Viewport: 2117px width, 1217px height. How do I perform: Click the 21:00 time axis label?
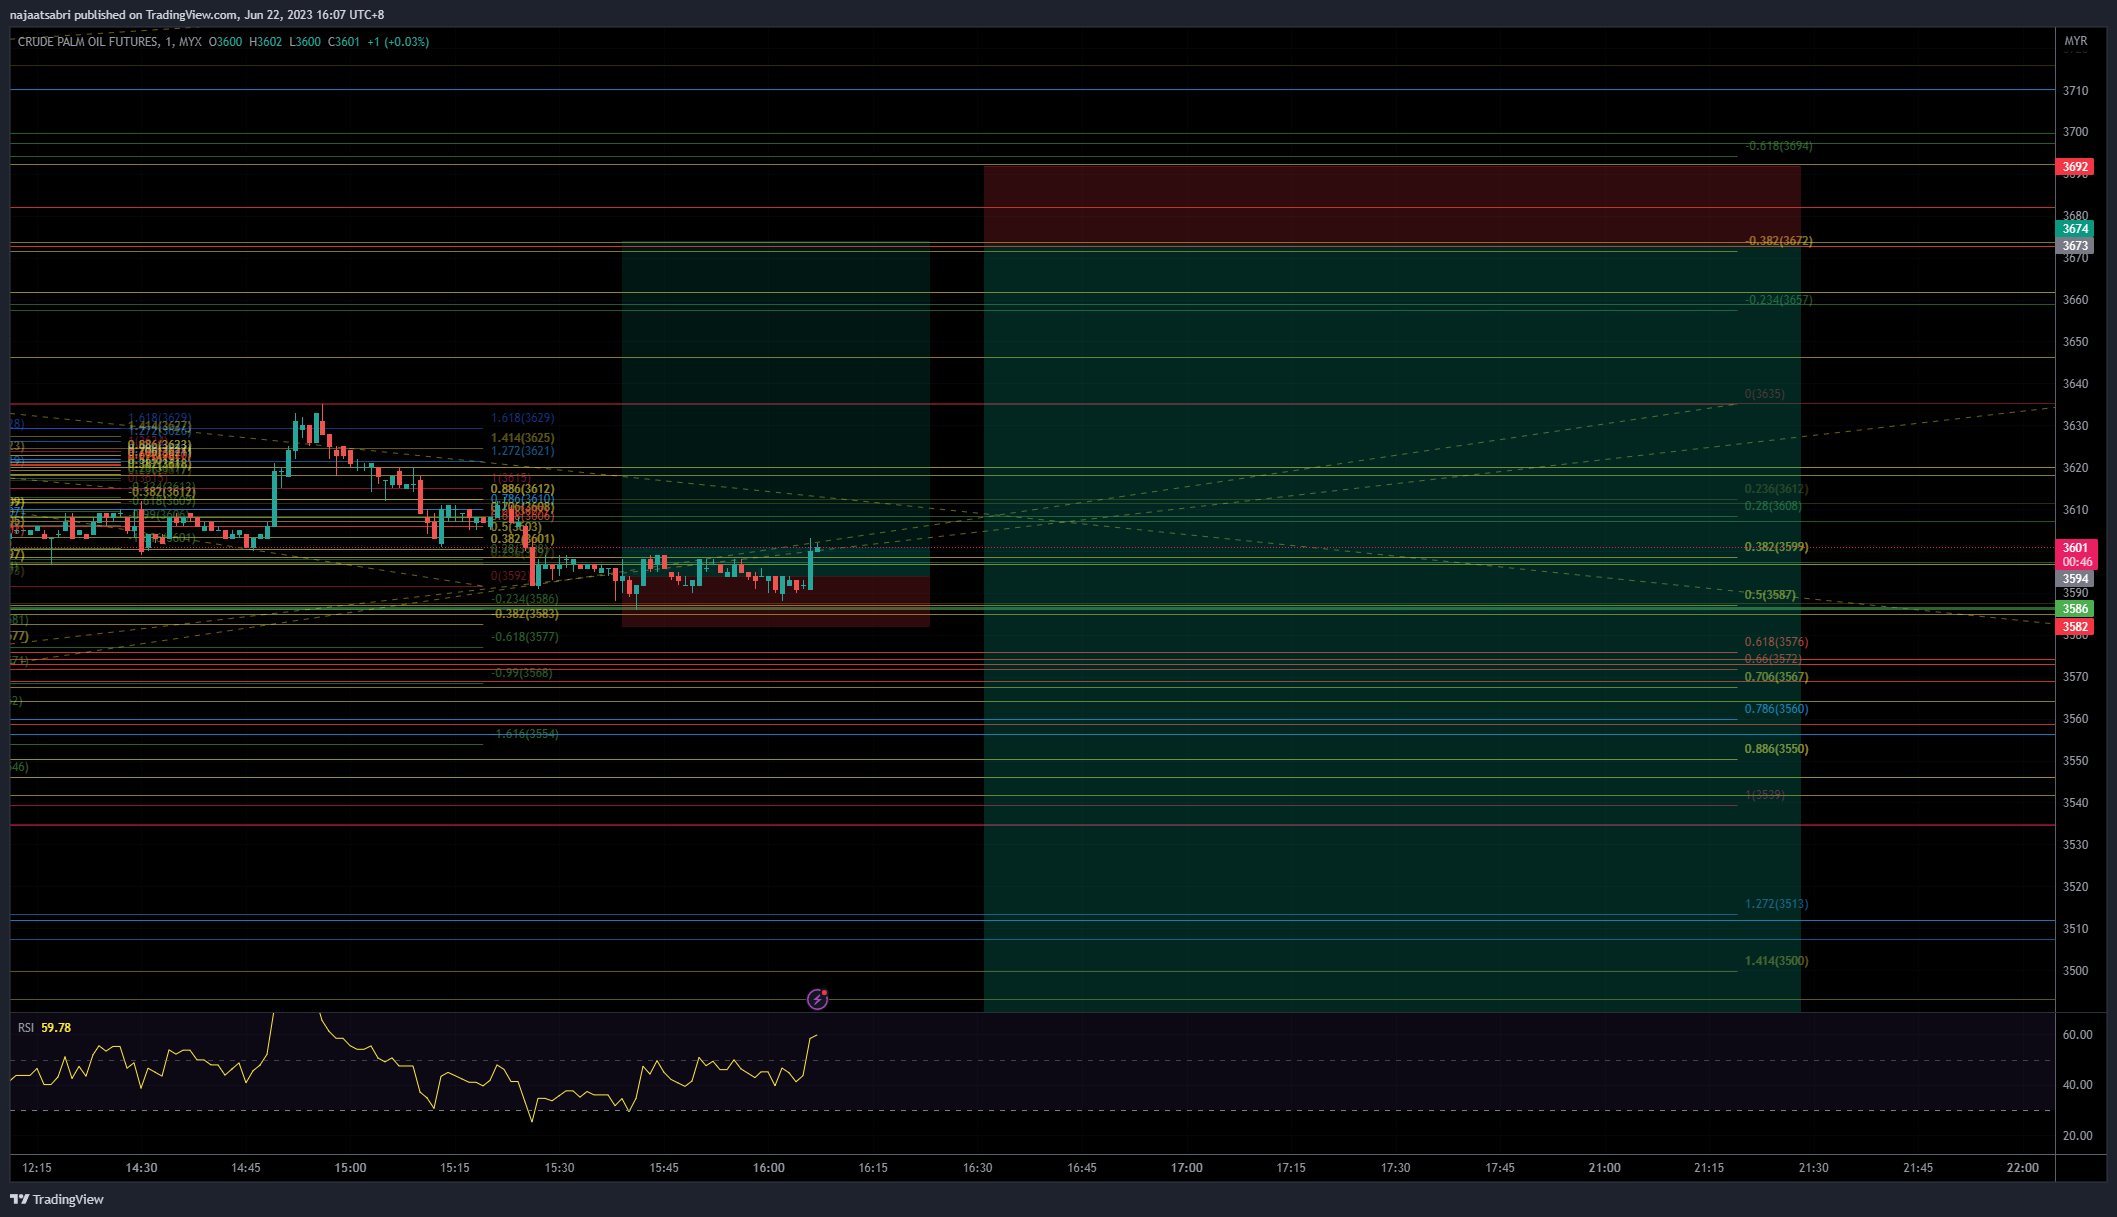1605,1168
